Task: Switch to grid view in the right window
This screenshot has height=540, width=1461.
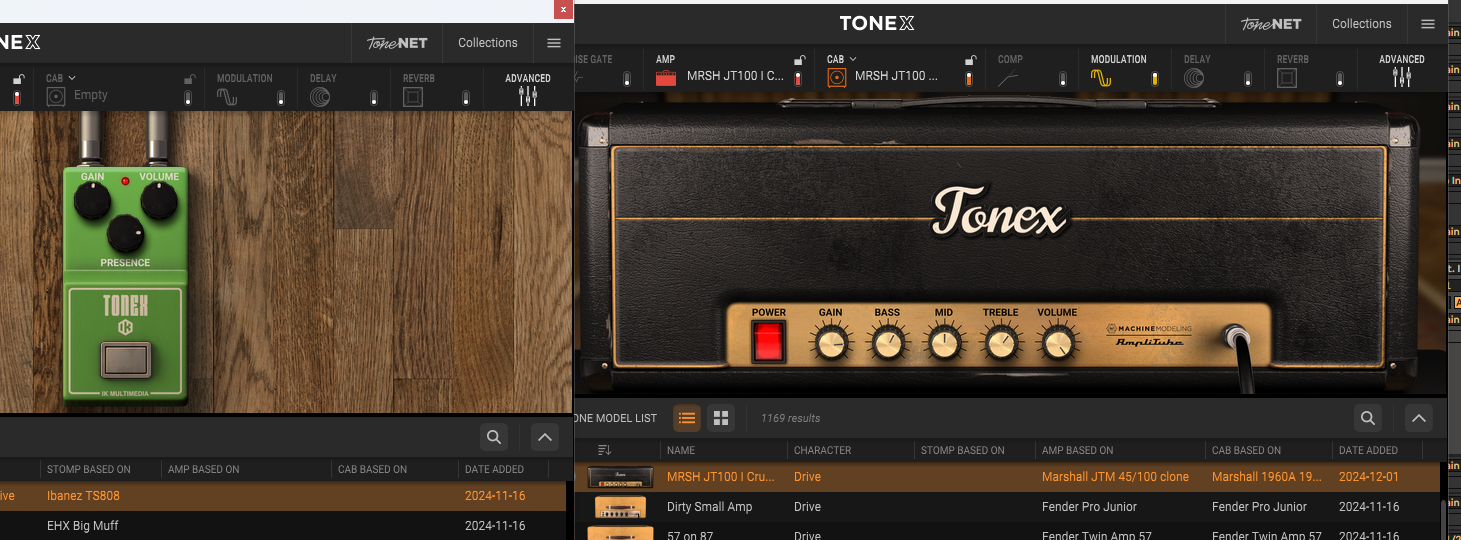Action: click(721, 418)
